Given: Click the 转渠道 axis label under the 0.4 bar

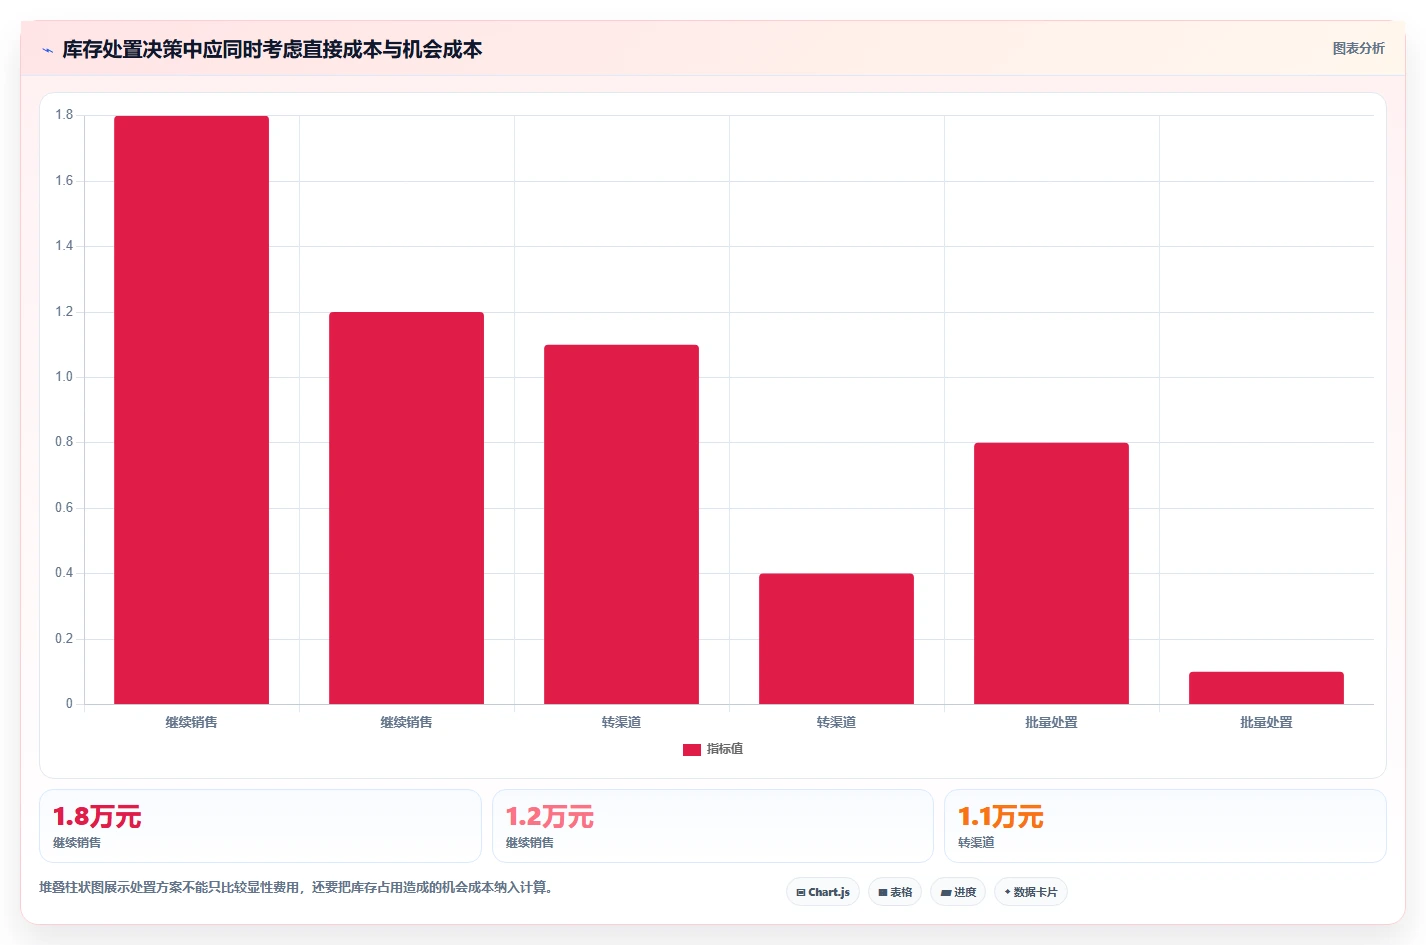Looking at the screenshot, I should coord(836,722).
